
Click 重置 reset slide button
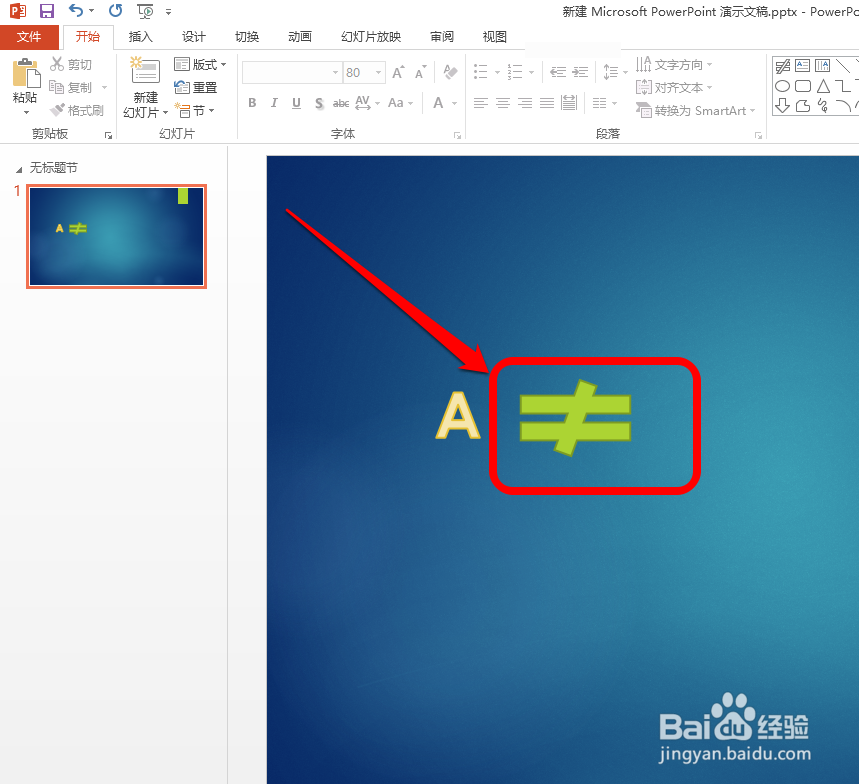pyautogui.click(x=196, y=87)
